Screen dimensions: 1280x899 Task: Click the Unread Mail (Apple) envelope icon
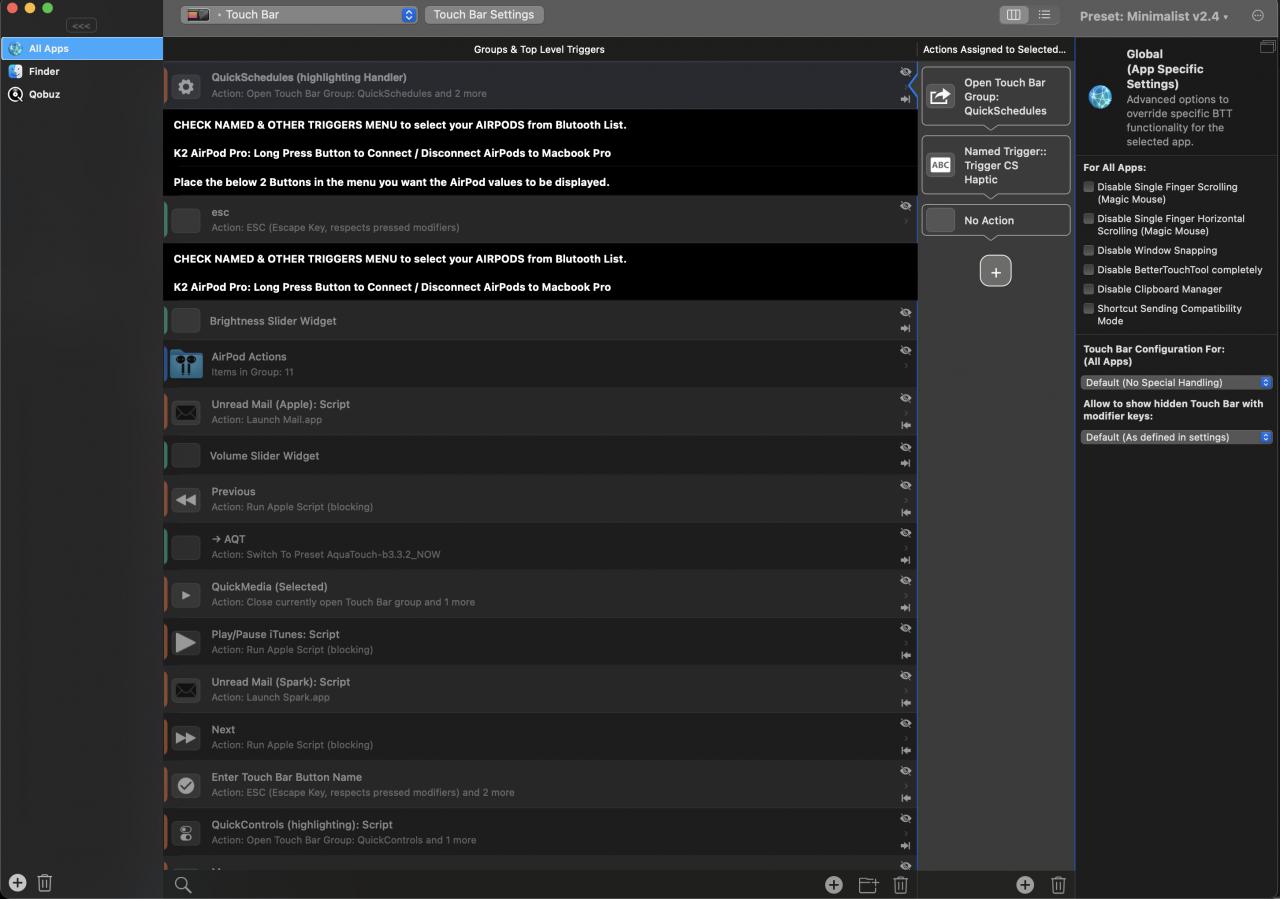186,412
